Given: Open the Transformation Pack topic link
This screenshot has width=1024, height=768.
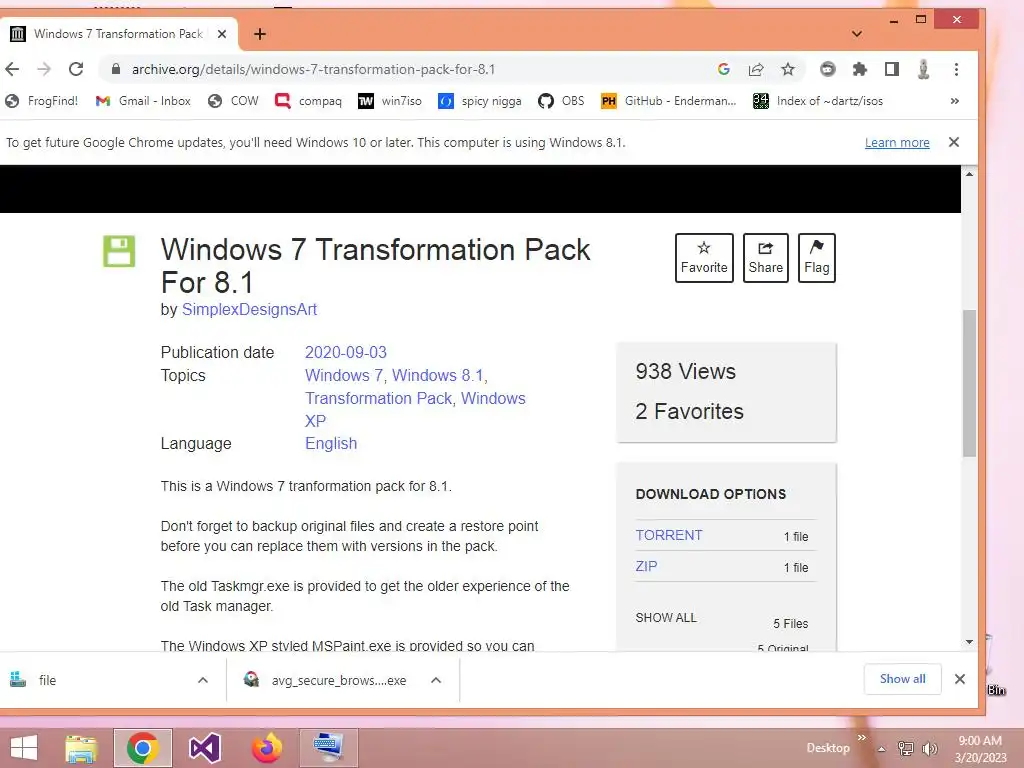Looking at the screenshot, I should coord(378,398).
